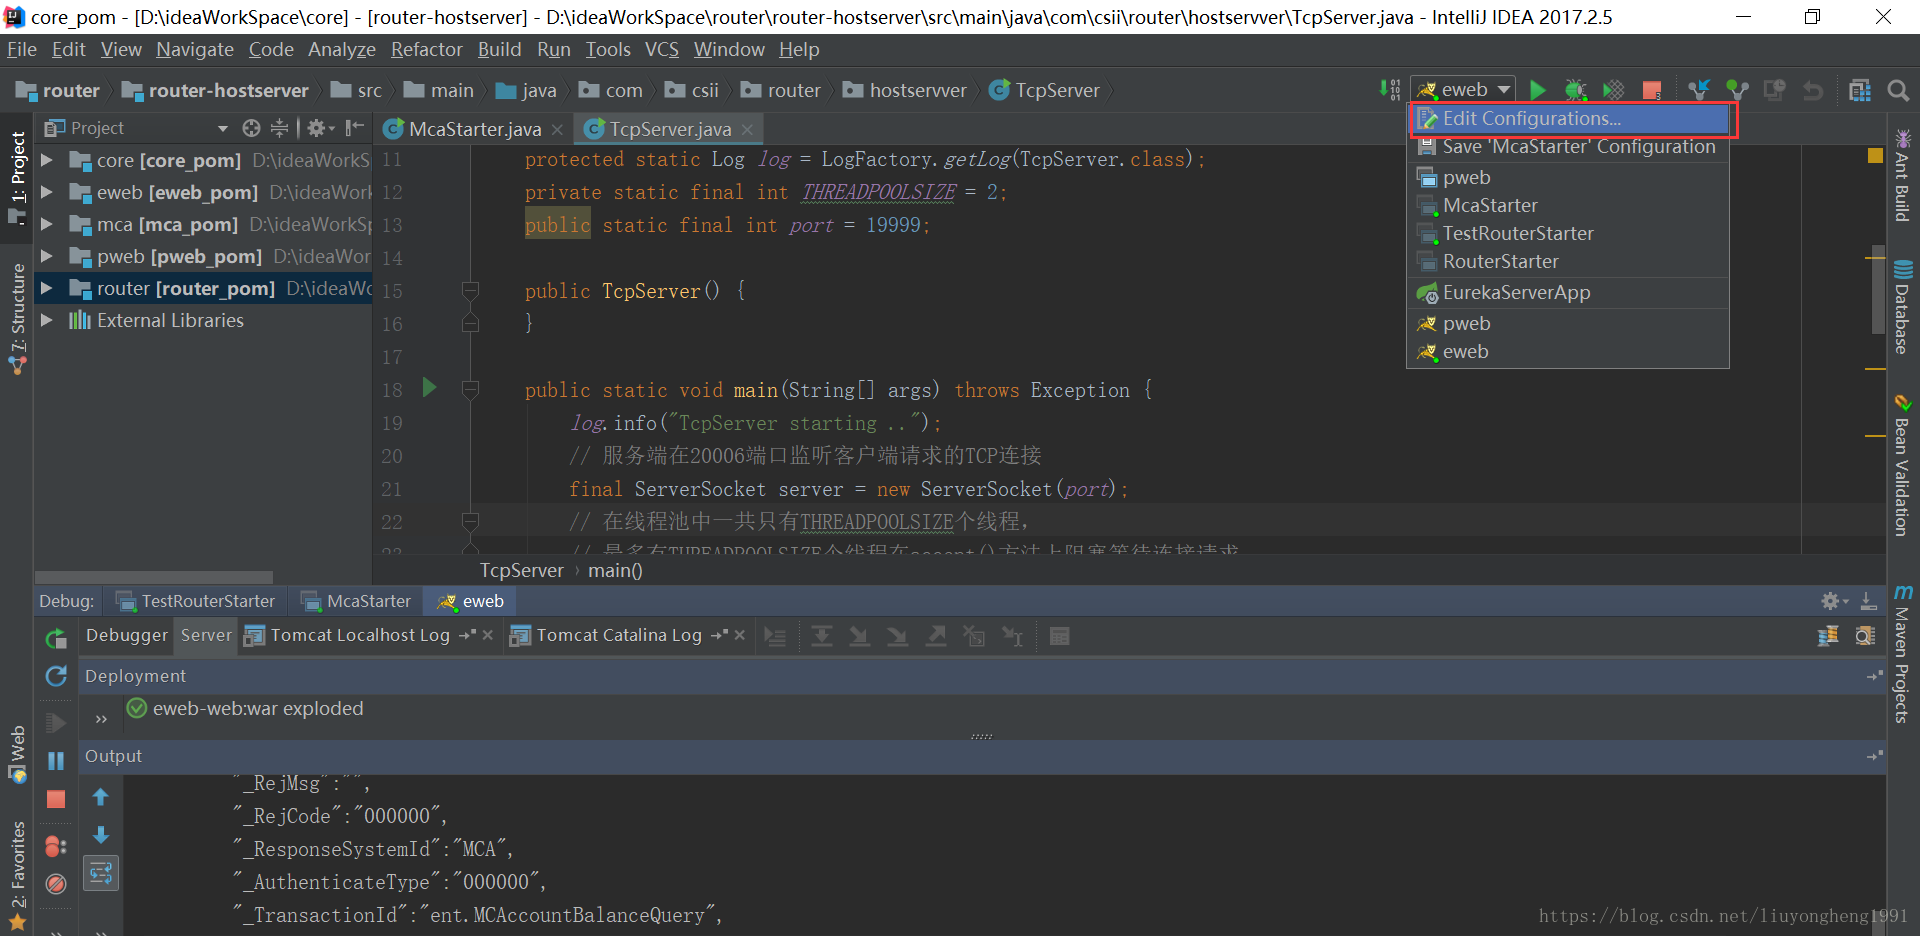Stop the debug session red square
This screenshot has width=1920, height=936.
tap(56, 798)
